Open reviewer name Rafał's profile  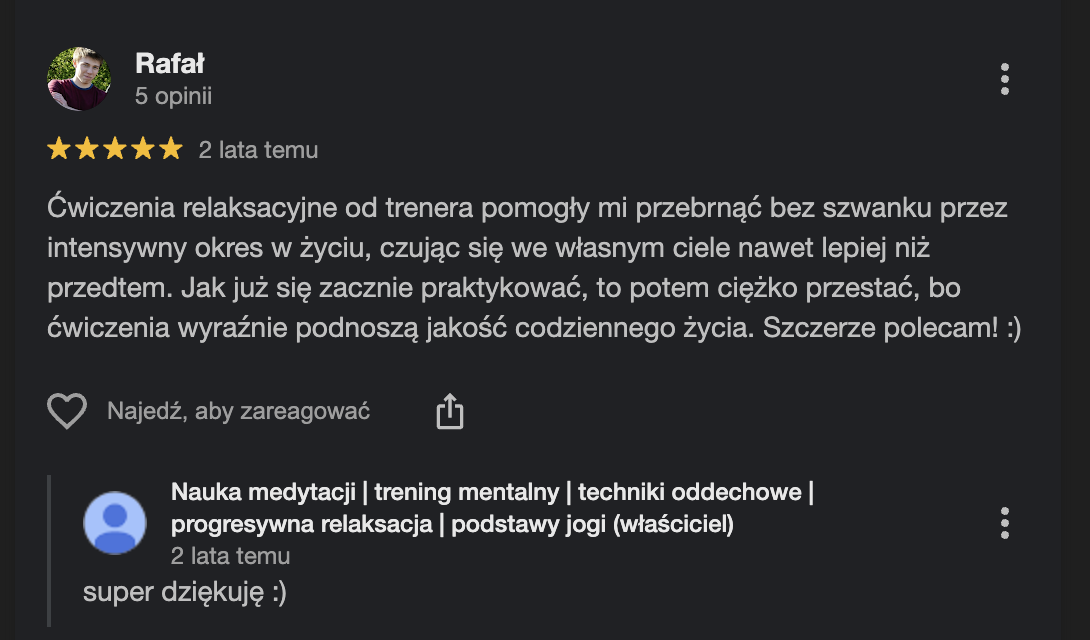tap(170, 64)
